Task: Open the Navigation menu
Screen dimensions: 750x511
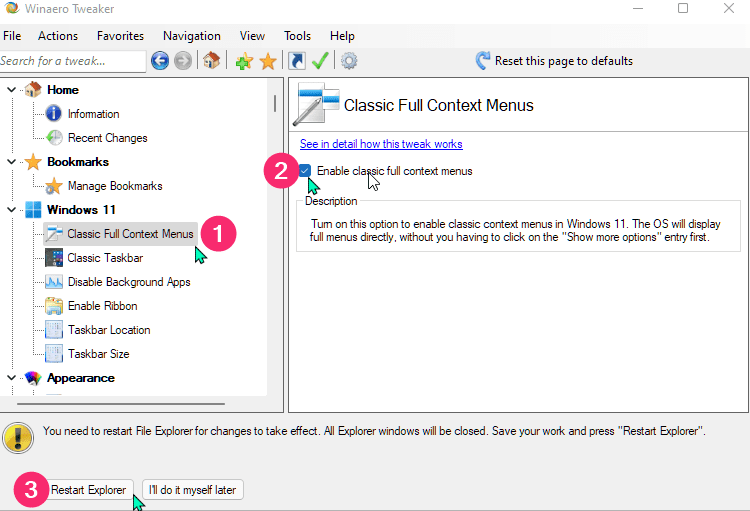Action: [x=192, y=36]
